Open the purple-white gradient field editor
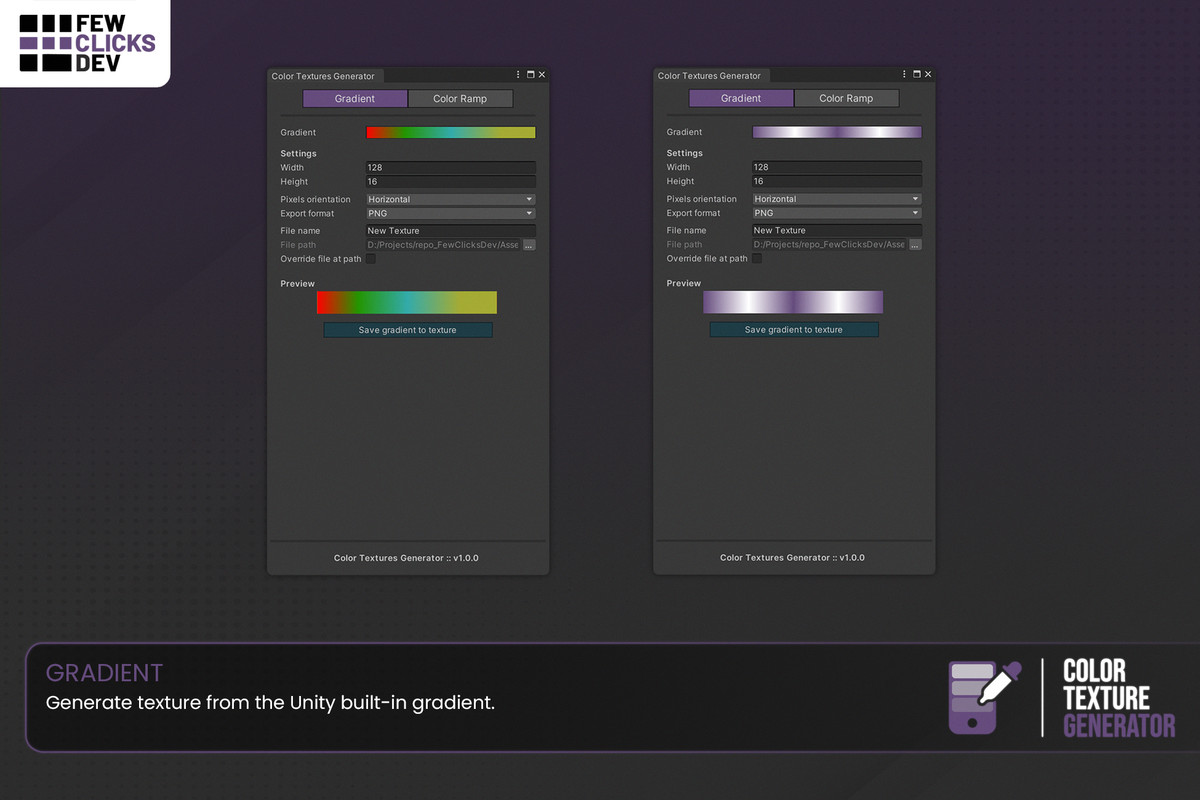The height and width of the screenshot is (800, 1200). (x=837, y=132)
